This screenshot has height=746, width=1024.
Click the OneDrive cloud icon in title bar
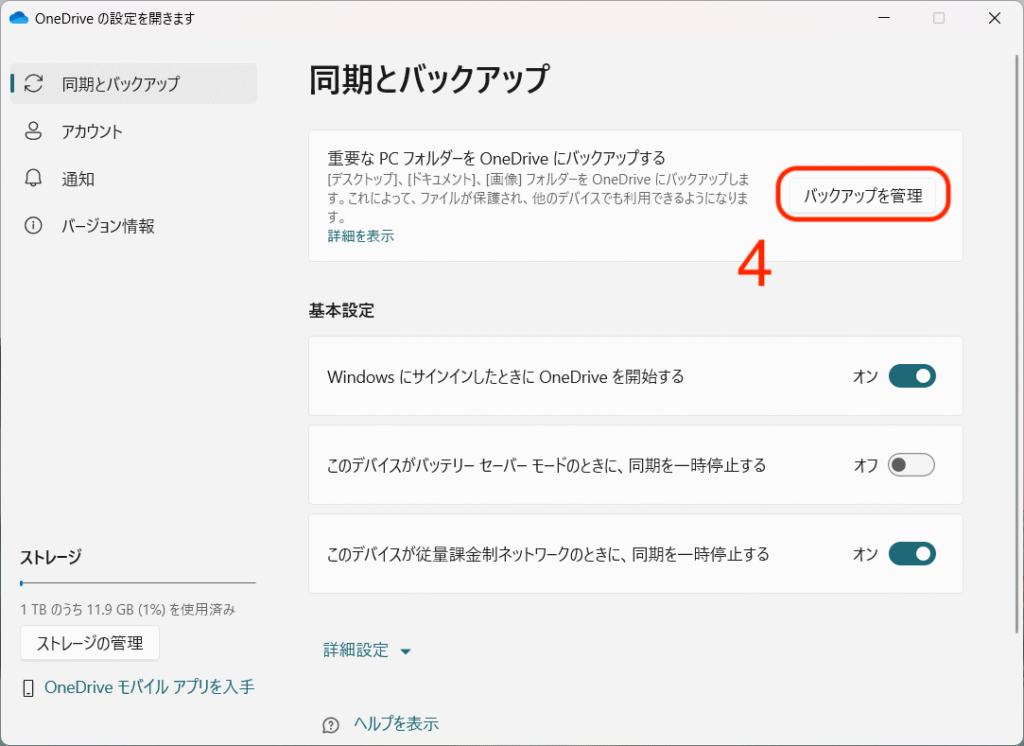pos(18,18)
